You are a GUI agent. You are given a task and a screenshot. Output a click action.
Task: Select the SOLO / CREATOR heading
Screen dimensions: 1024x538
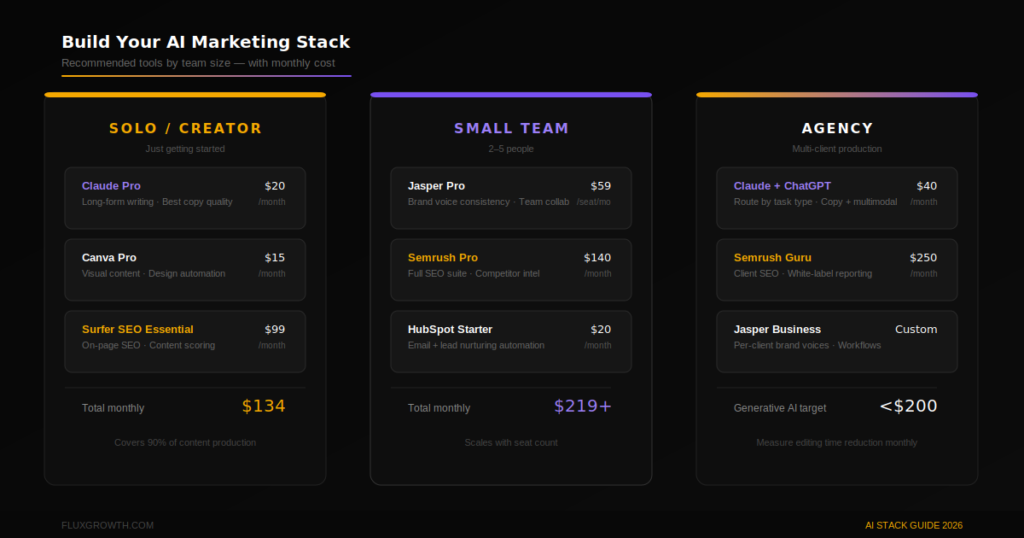point(185,129)
